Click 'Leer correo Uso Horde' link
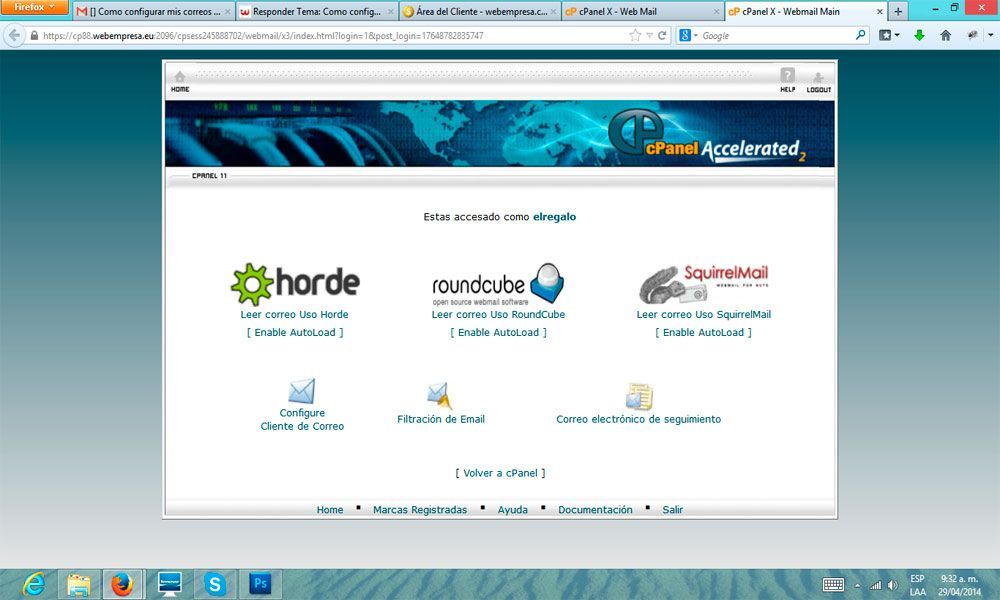Image resolution: width=1000 pixels, height=600 pixels. click(x=294, y=314)
